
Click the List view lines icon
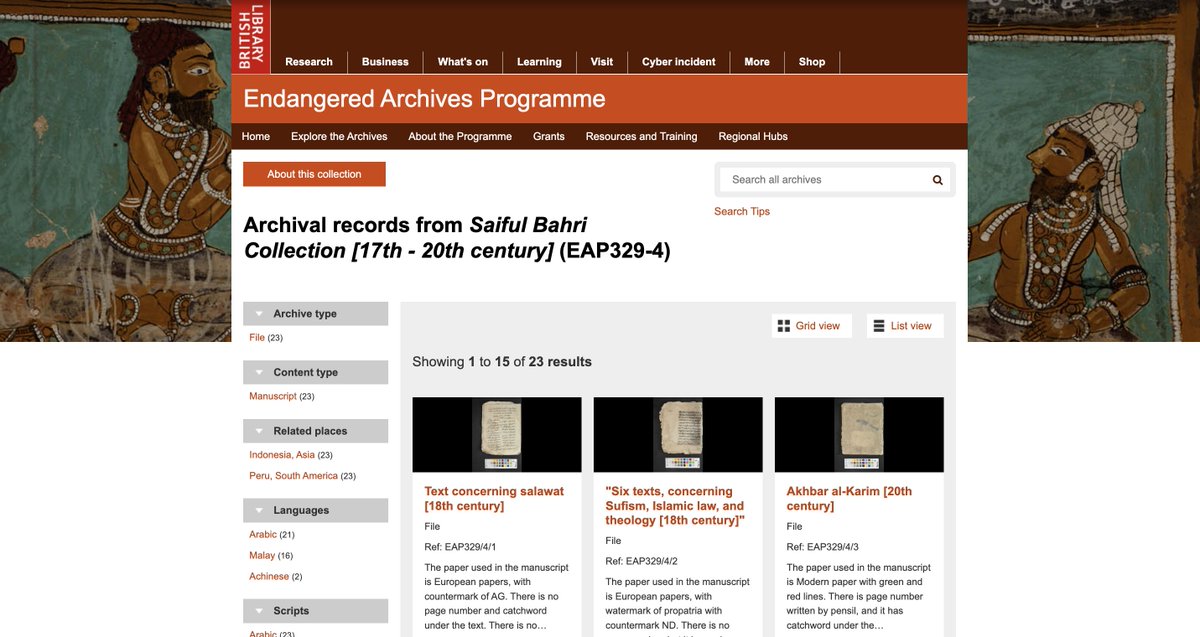pos(879,326)
